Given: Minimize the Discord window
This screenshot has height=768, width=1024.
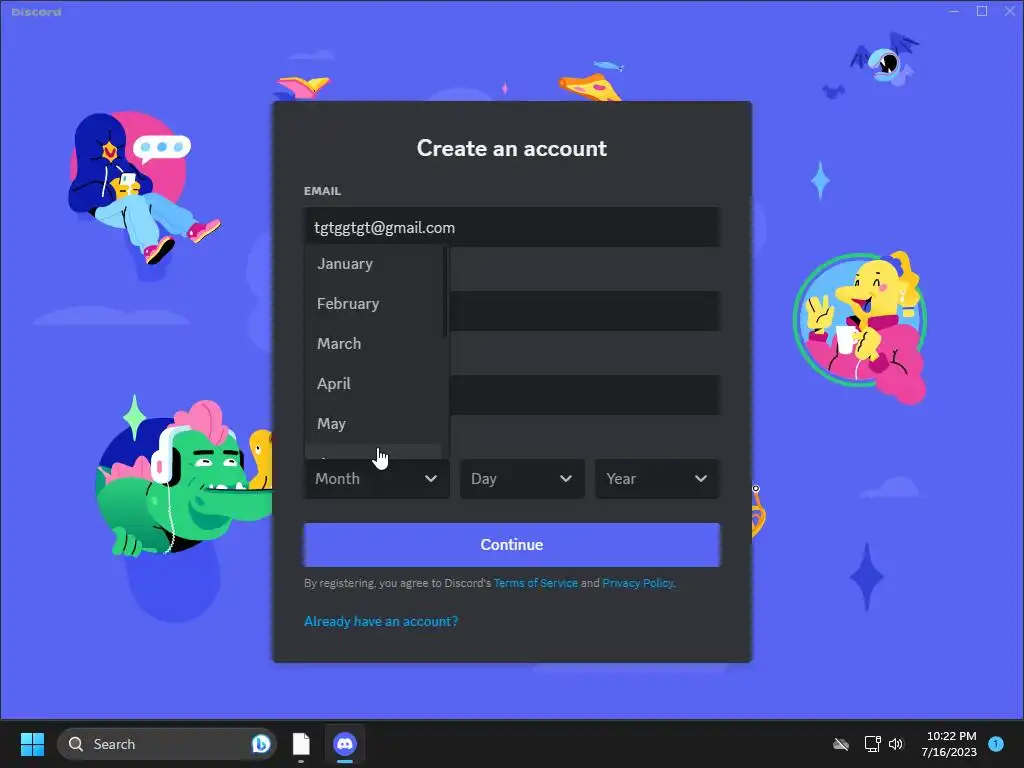Looking at the screenshot, I should [954, 11].
